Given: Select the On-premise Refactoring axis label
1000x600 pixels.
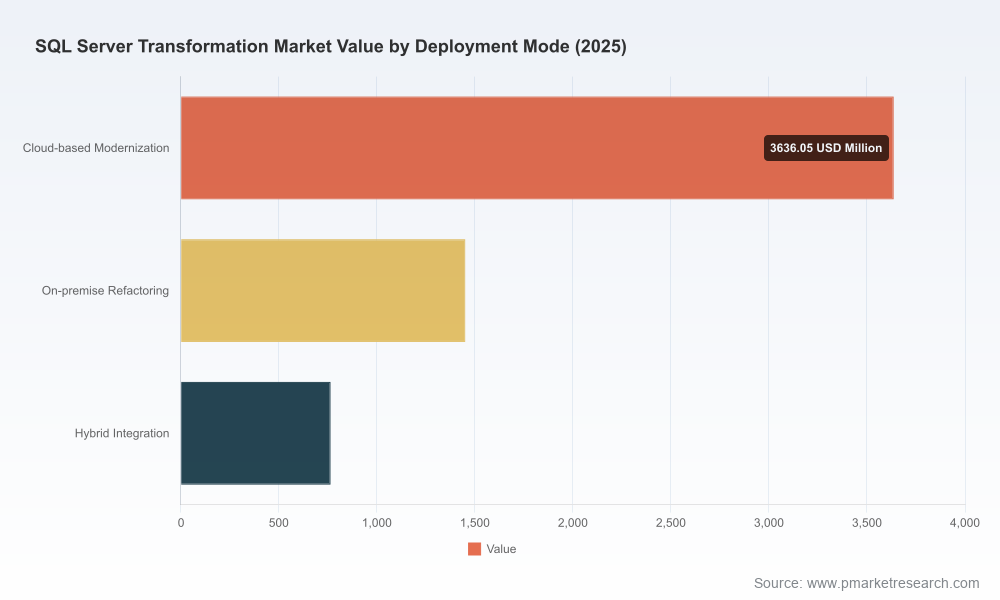Looking at the screenshot, I should click(x=105, y=291).
